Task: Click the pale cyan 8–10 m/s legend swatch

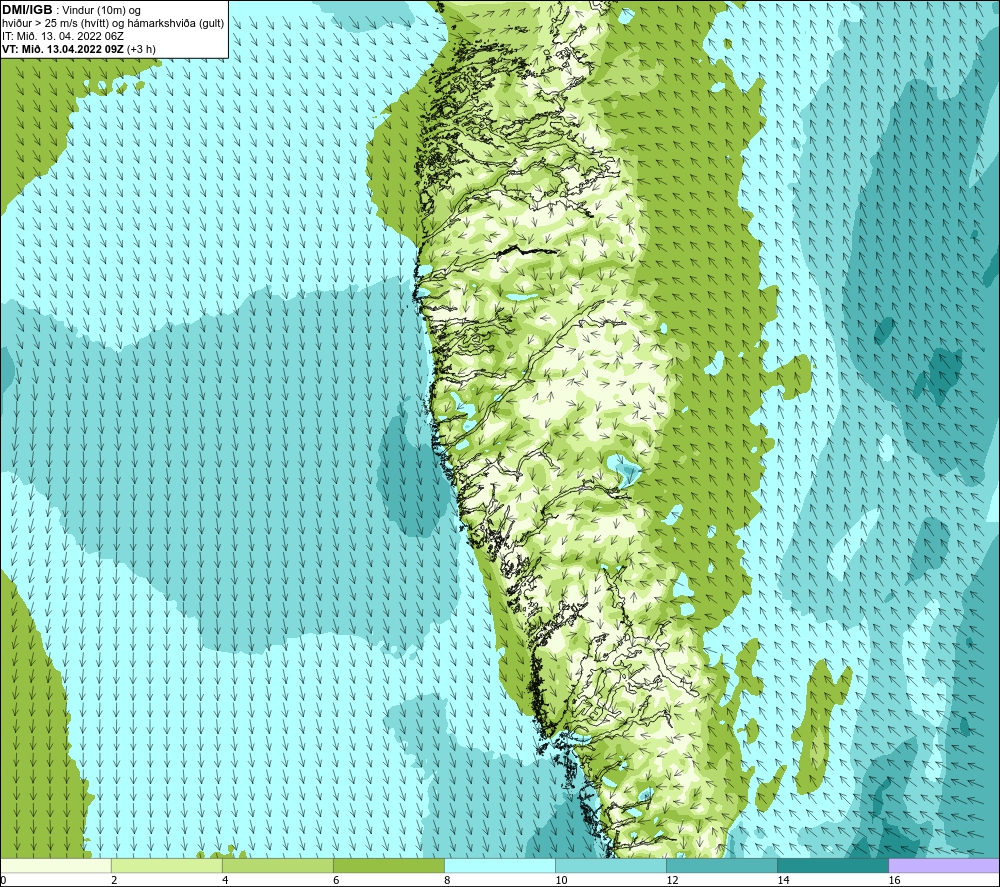Action: (x=499, y=865)
